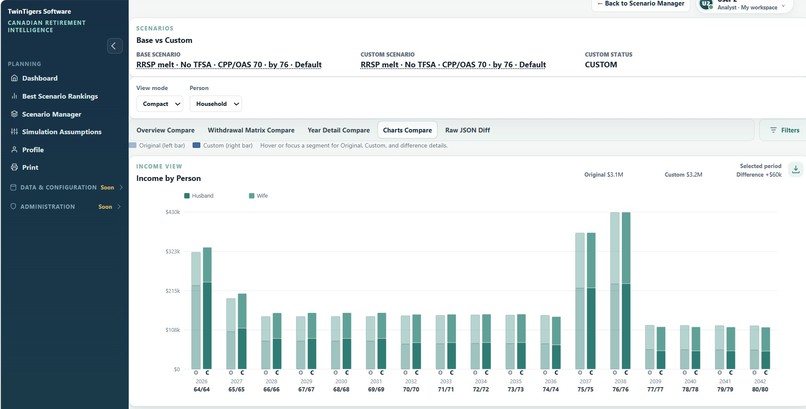Click the 2032 custom income bar

[x=416, y=342]
